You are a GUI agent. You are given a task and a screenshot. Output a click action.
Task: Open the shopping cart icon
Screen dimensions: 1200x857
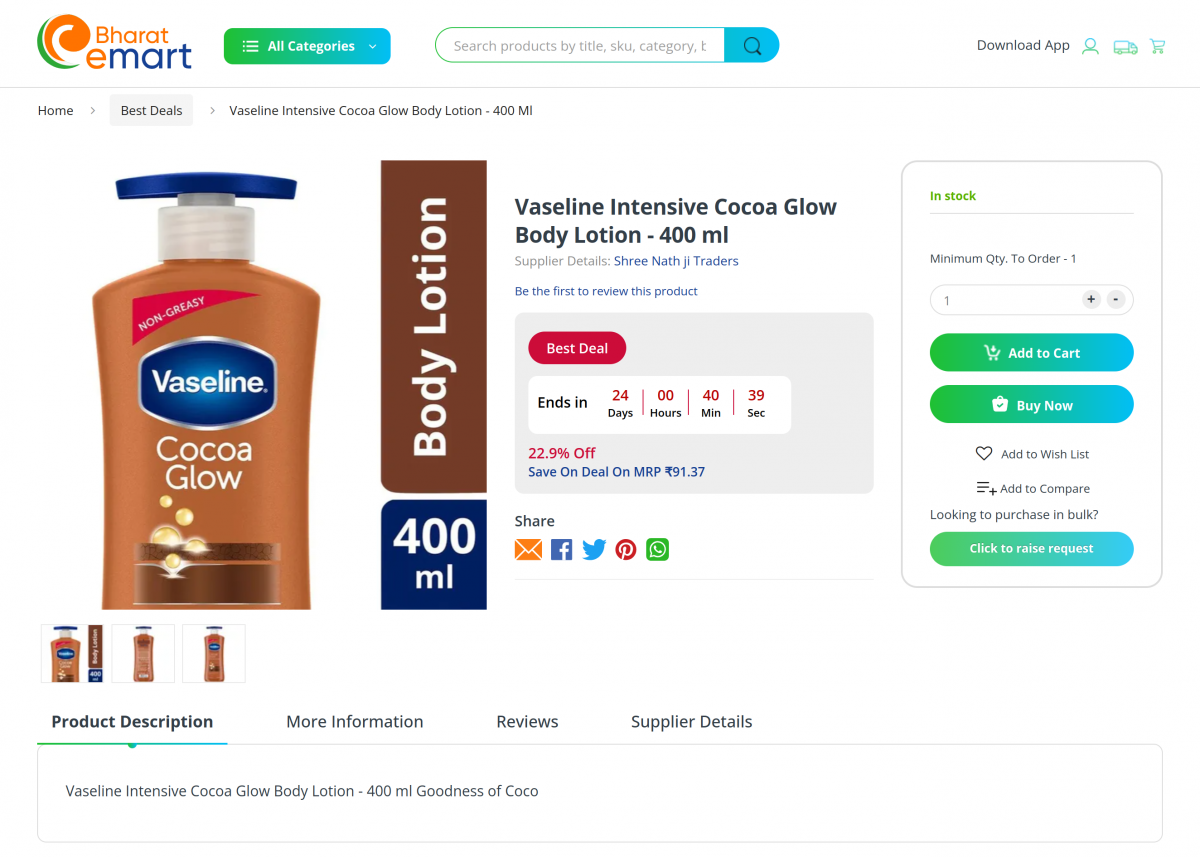click(x=1157, y=46)
